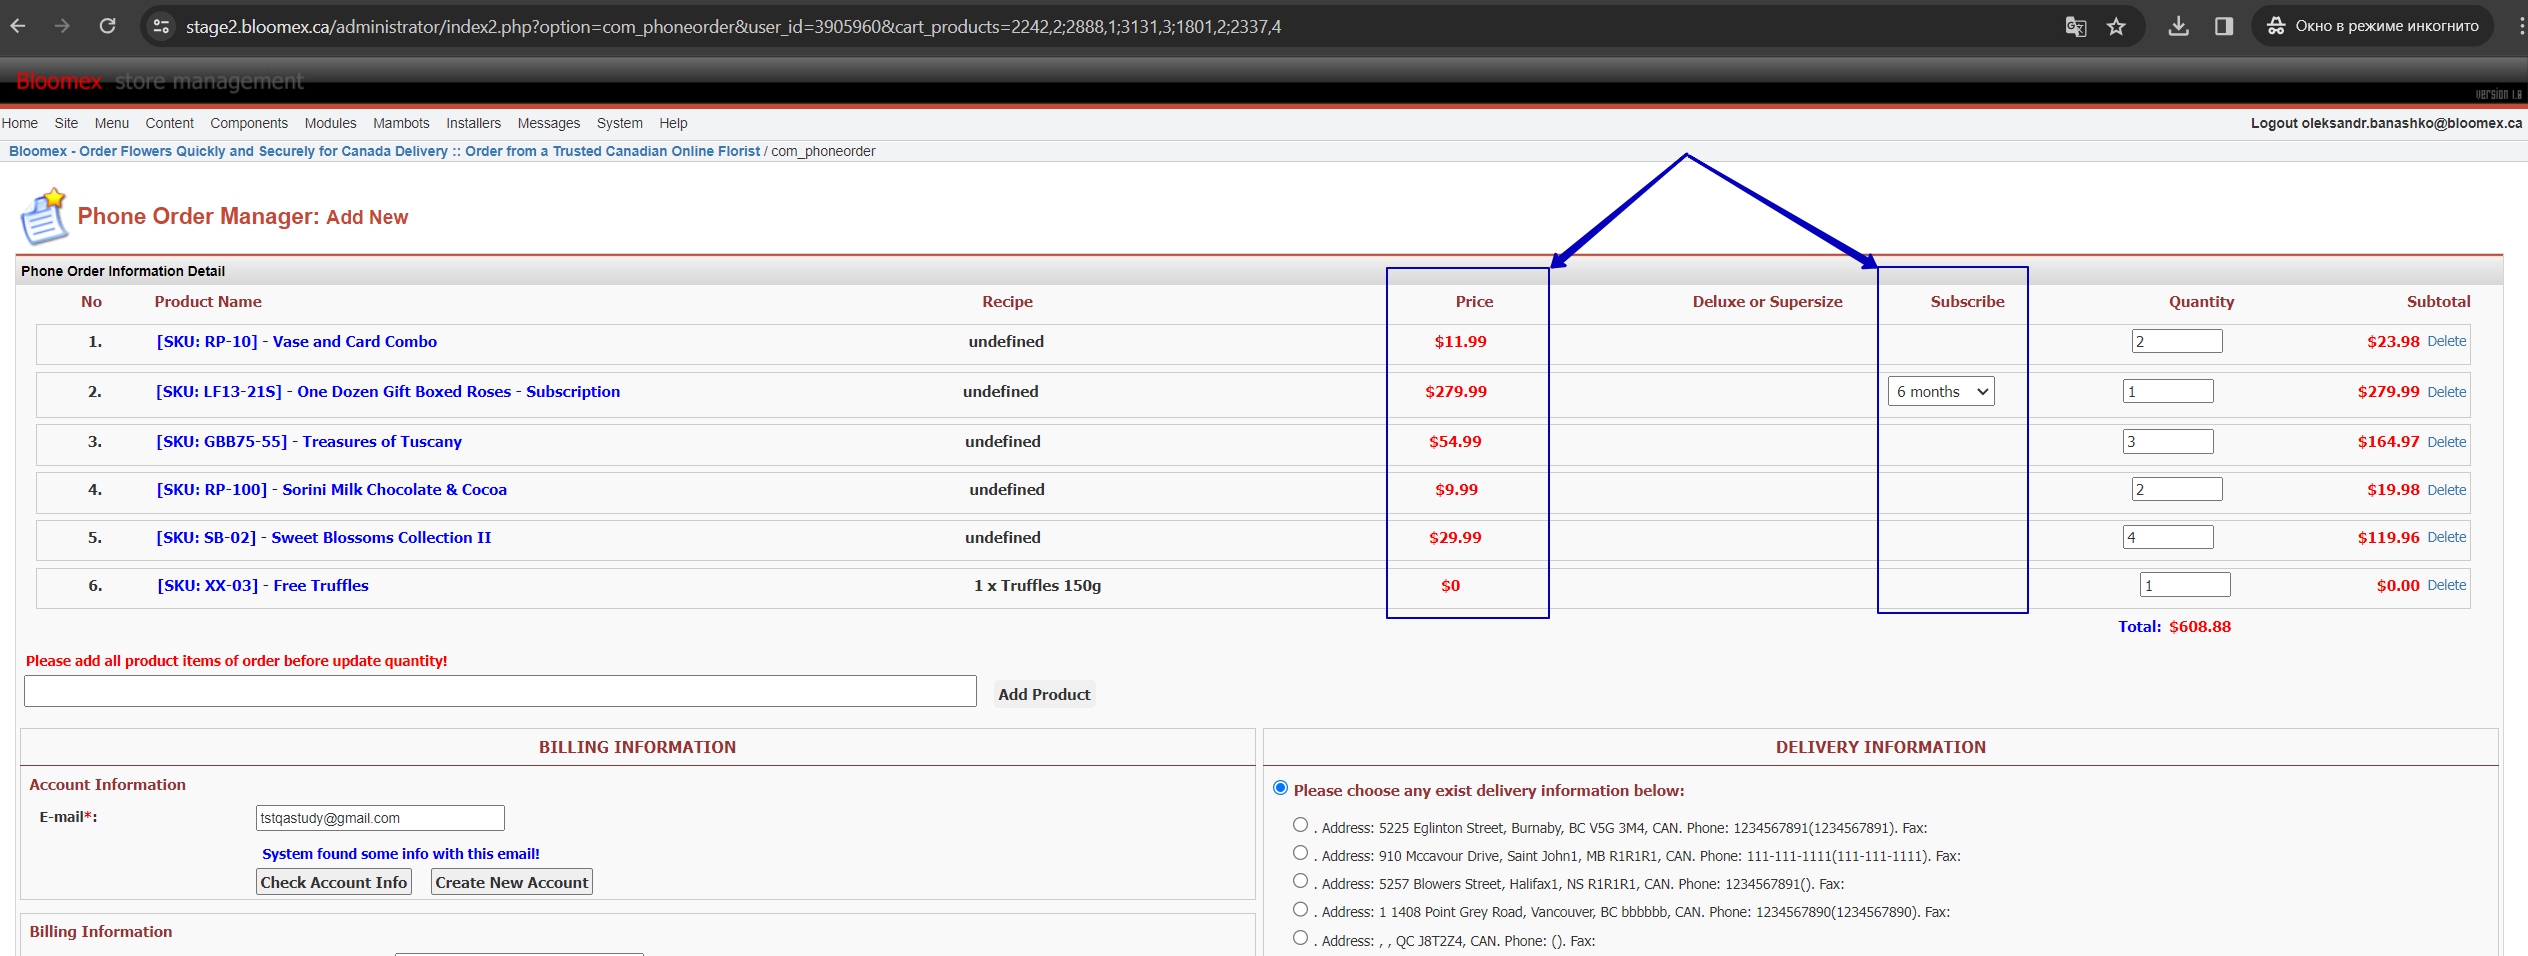The width and height of the screenshot is (2528, 956).
Task: Open the Content menu
Action: click(x=170, y=123)
